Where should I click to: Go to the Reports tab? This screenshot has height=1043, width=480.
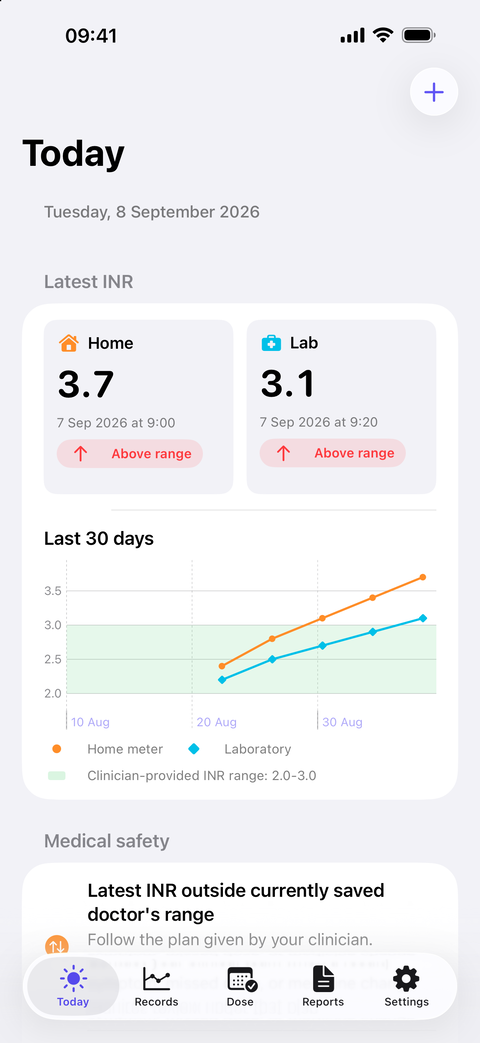[x=323, y=986]
